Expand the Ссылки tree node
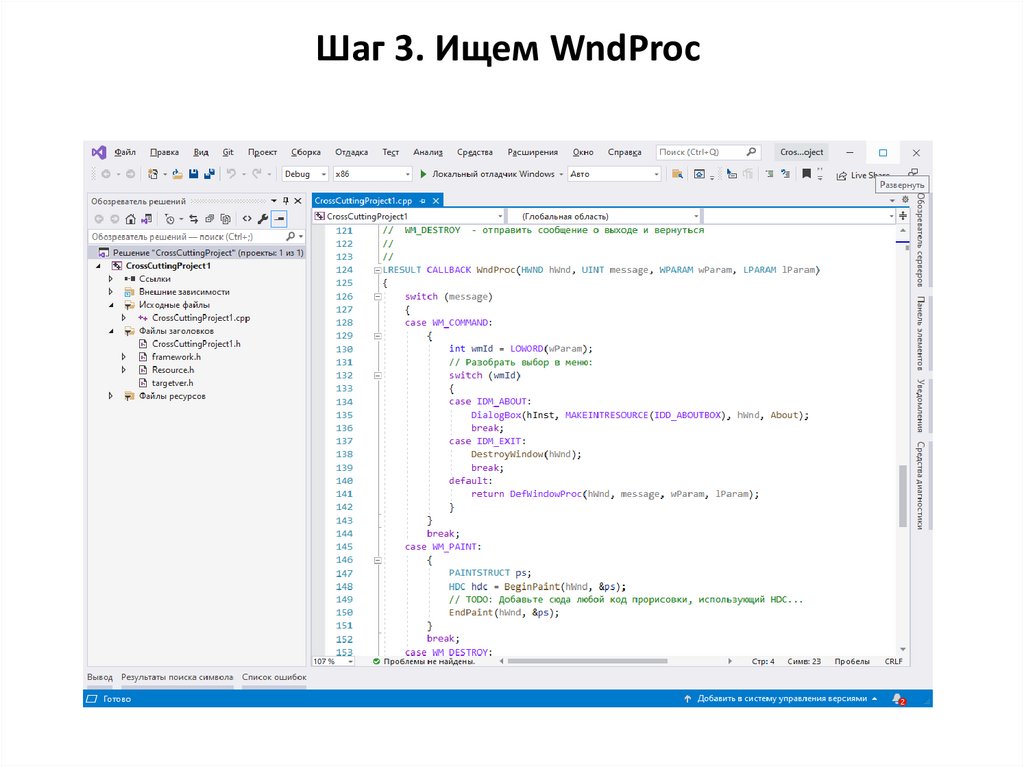This screenshot has width=1024, height=767. coord(110,279)
